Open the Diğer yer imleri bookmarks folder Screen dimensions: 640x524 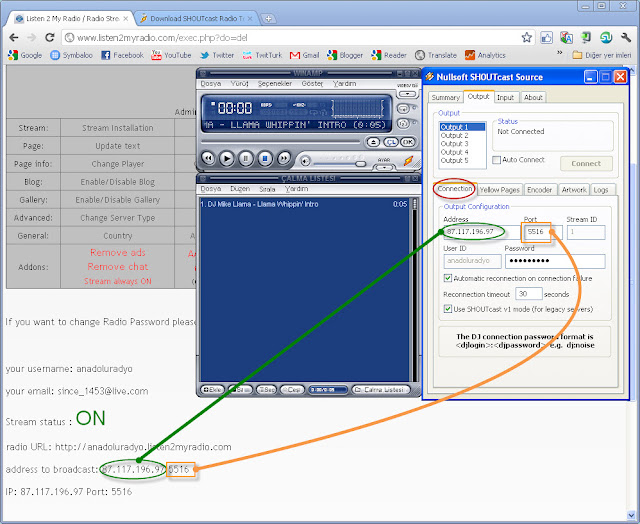pos(602,55)
